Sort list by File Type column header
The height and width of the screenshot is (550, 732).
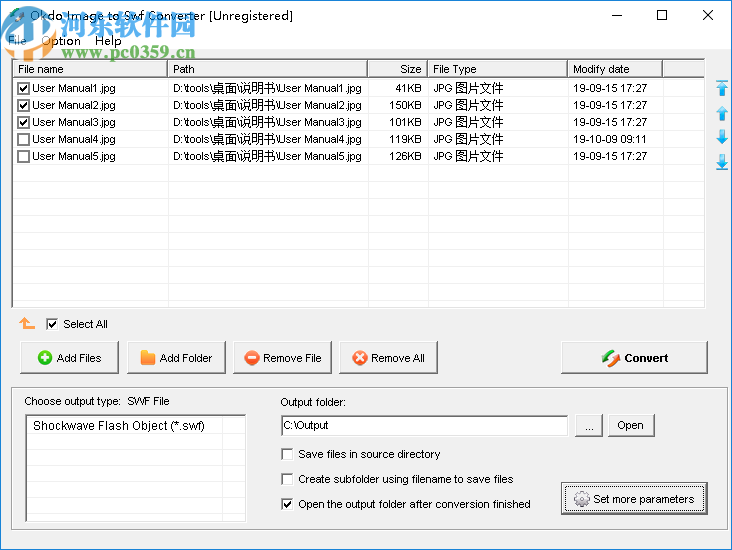tap(498, 69)
